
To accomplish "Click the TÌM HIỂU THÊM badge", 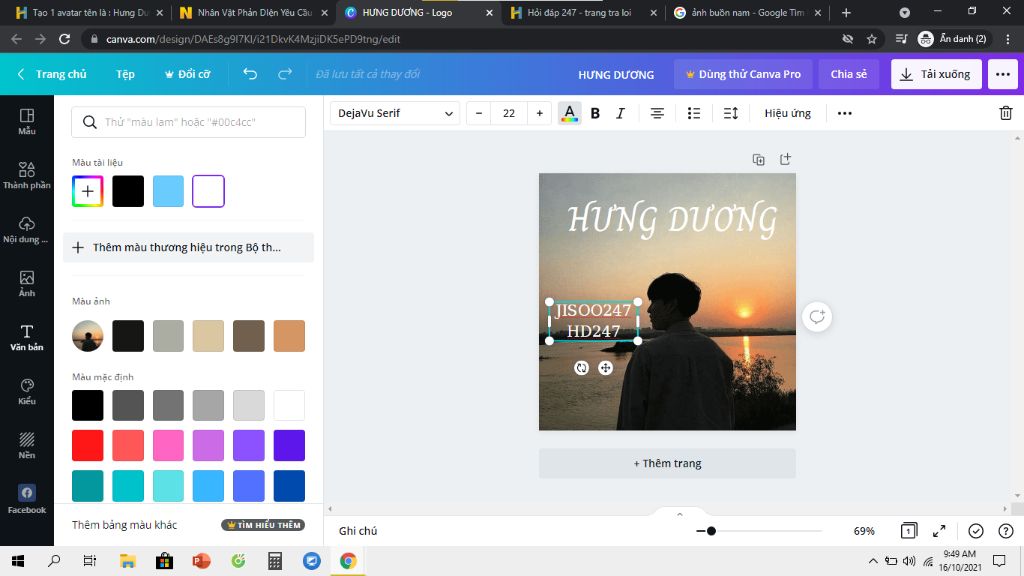I will [263, 525].
